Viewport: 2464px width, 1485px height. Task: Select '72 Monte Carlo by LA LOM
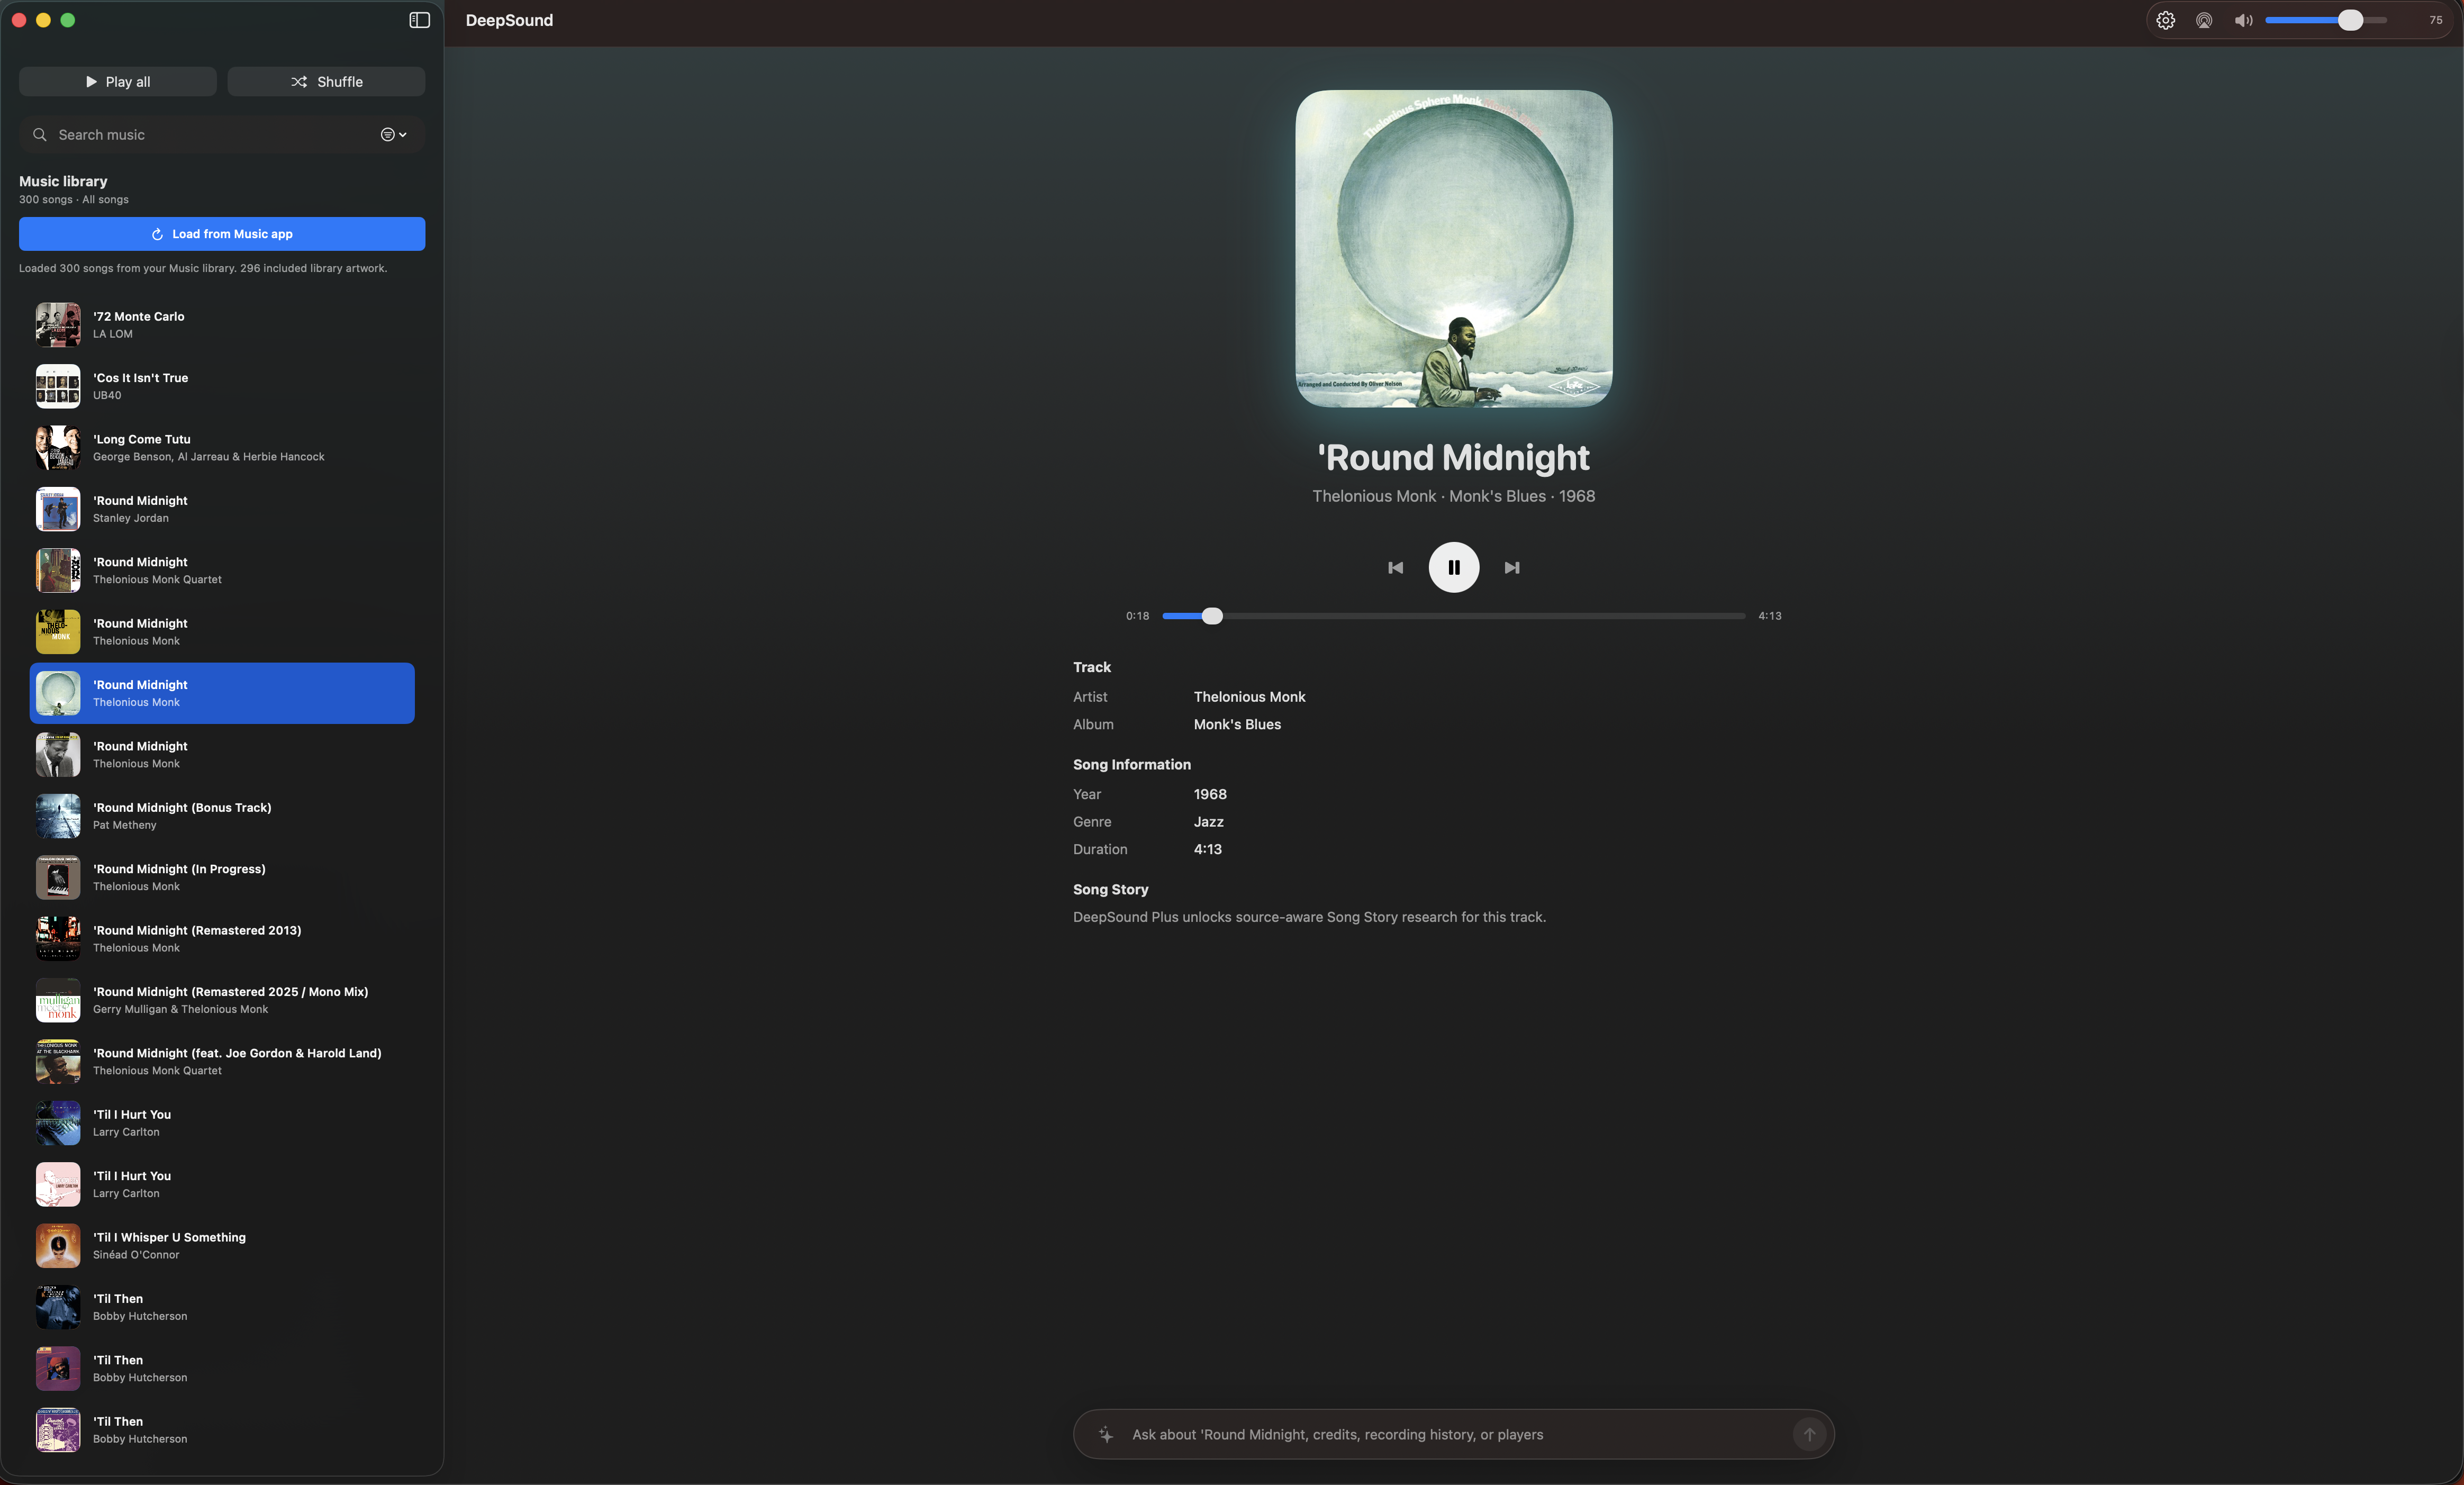click(x=222, y=325)
